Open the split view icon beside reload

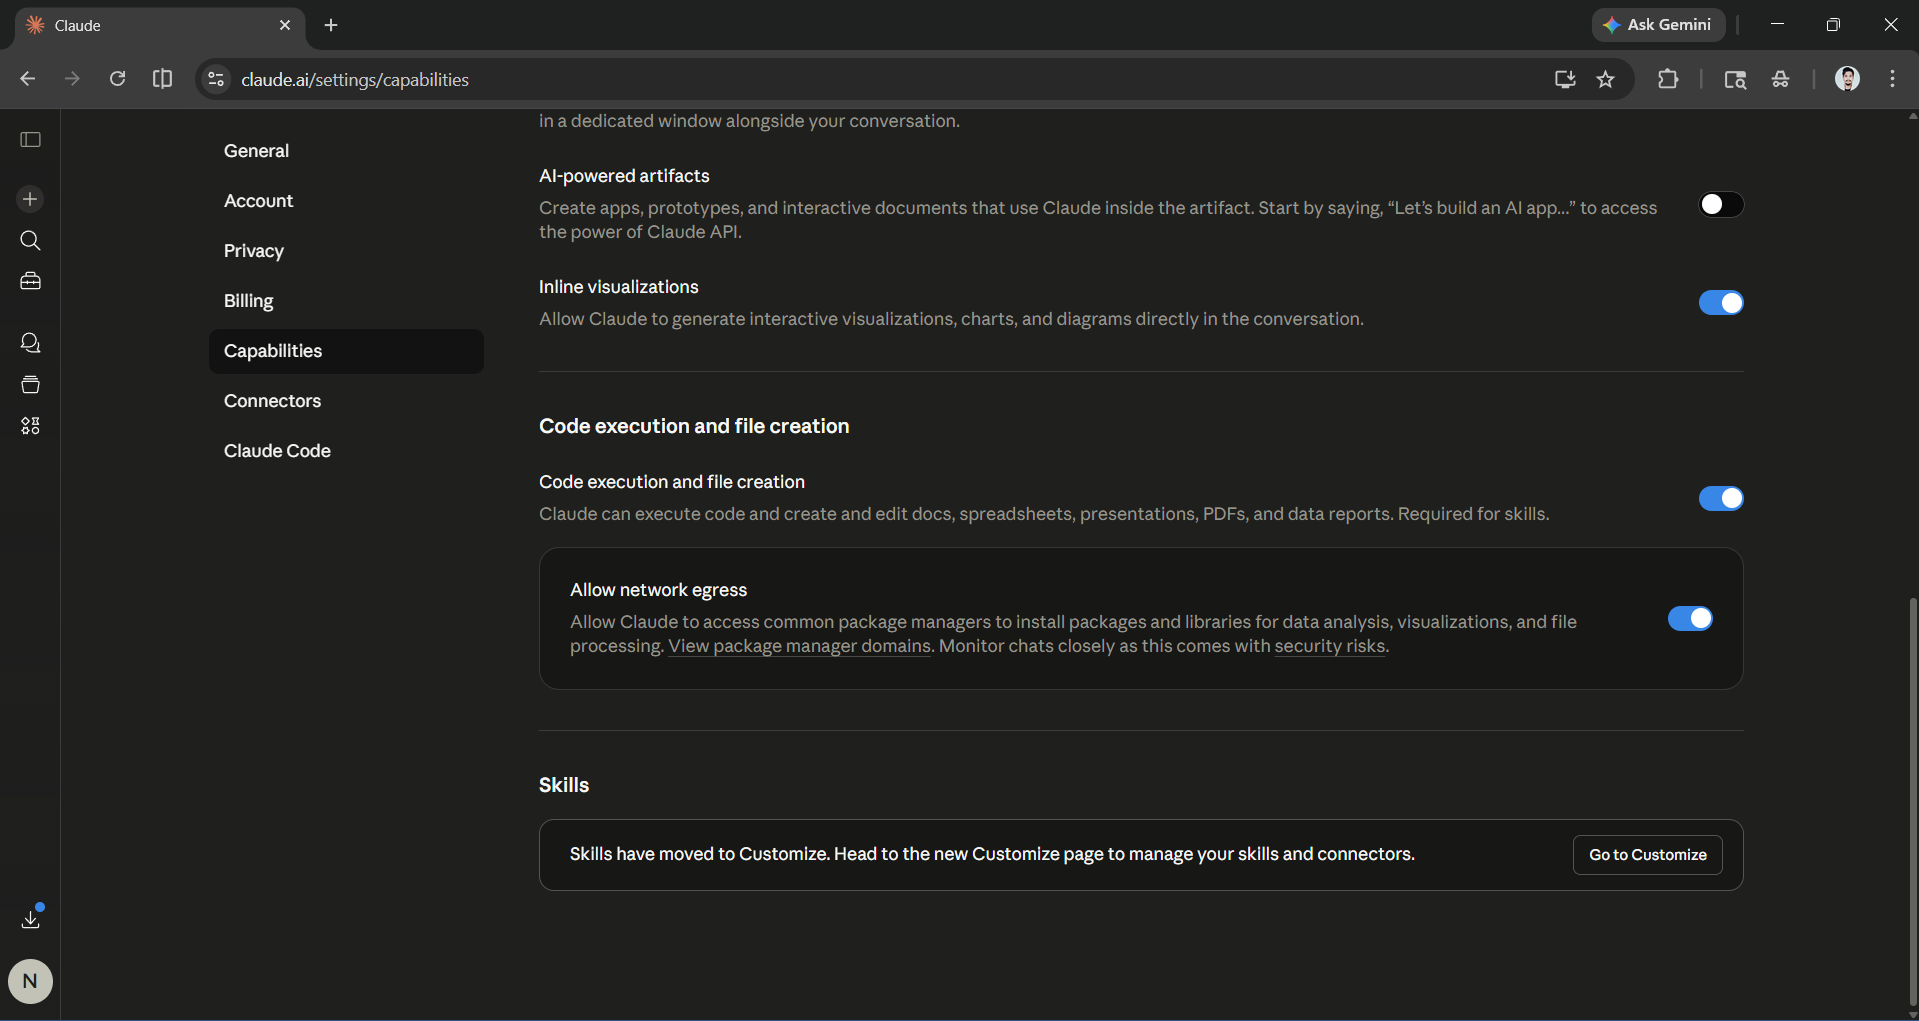click(162, 79)
